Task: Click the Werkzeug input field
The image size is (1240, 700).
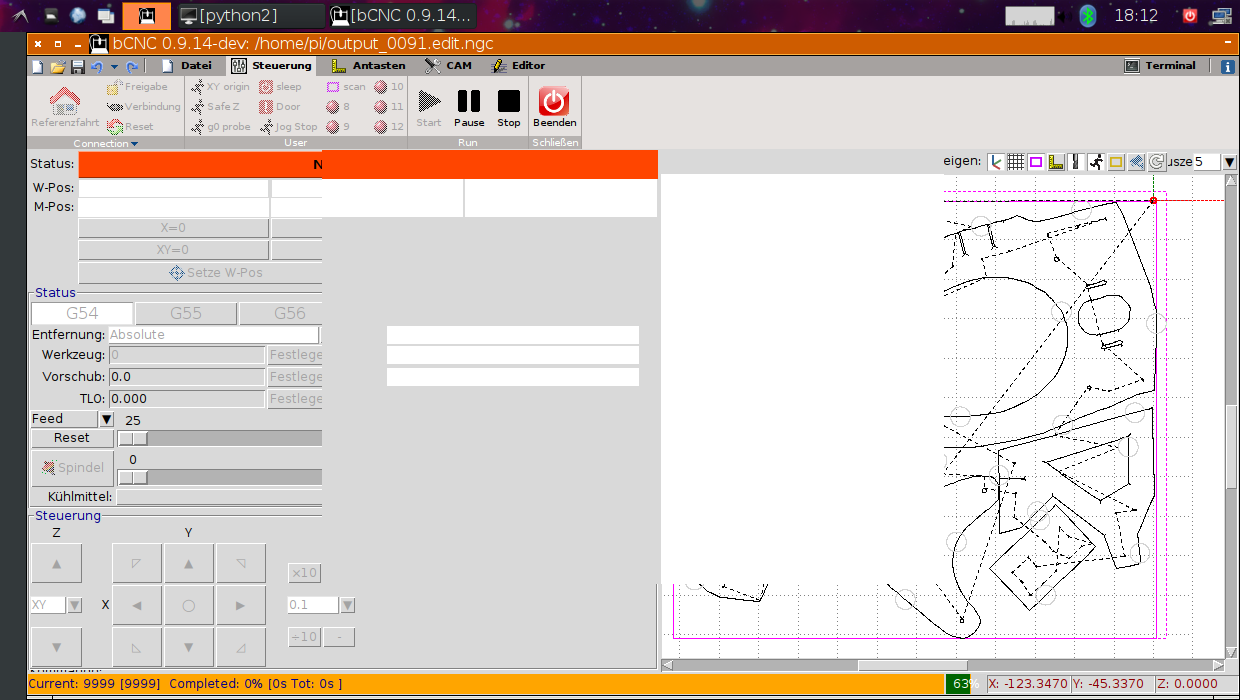Action: [186, 355]
